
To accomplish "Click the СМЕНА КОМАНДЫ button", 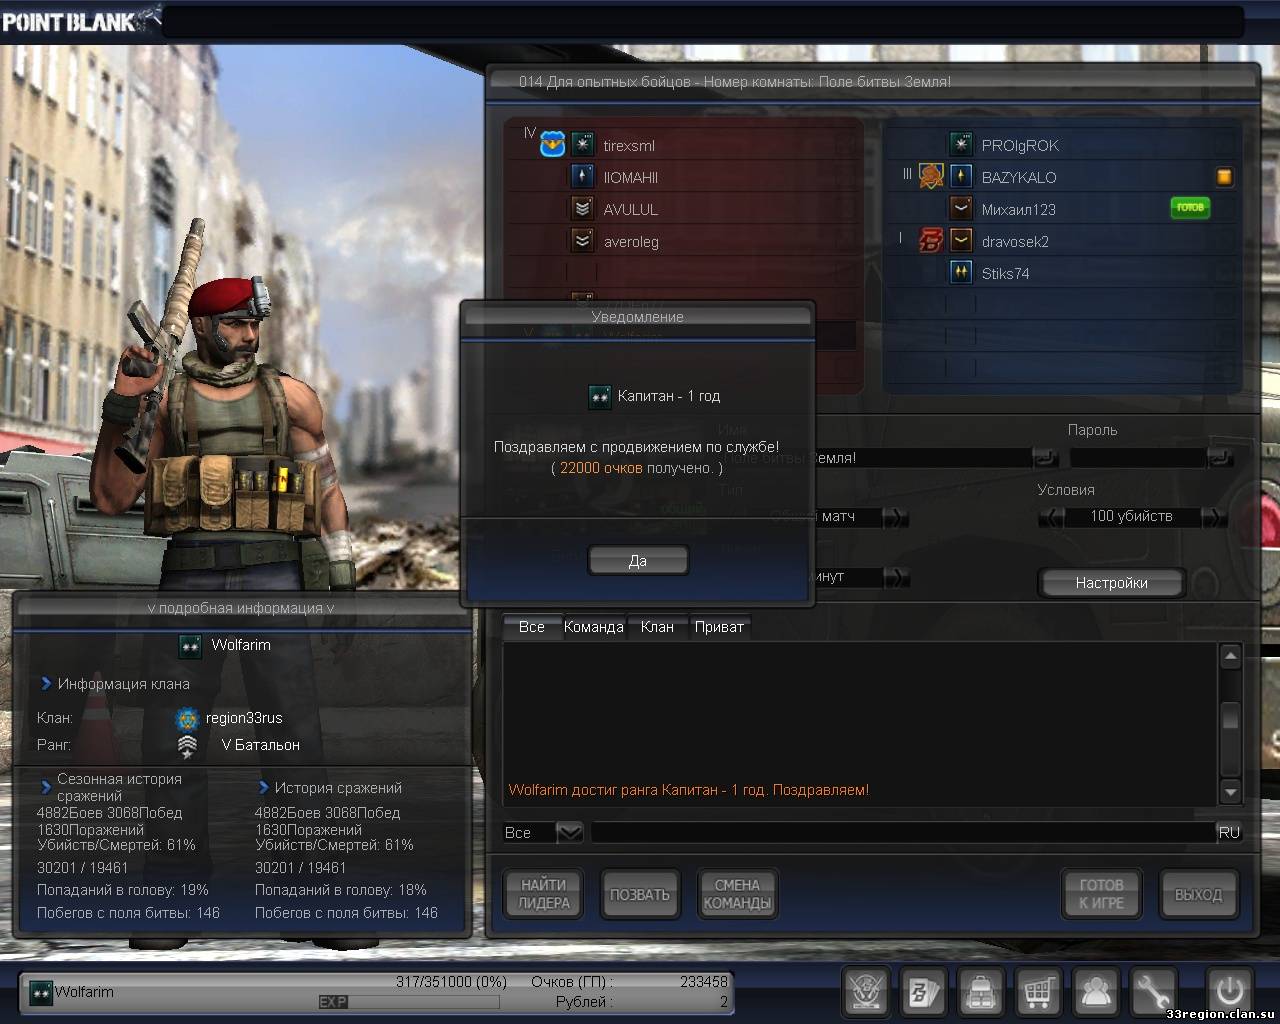I will tap(737, 894).
